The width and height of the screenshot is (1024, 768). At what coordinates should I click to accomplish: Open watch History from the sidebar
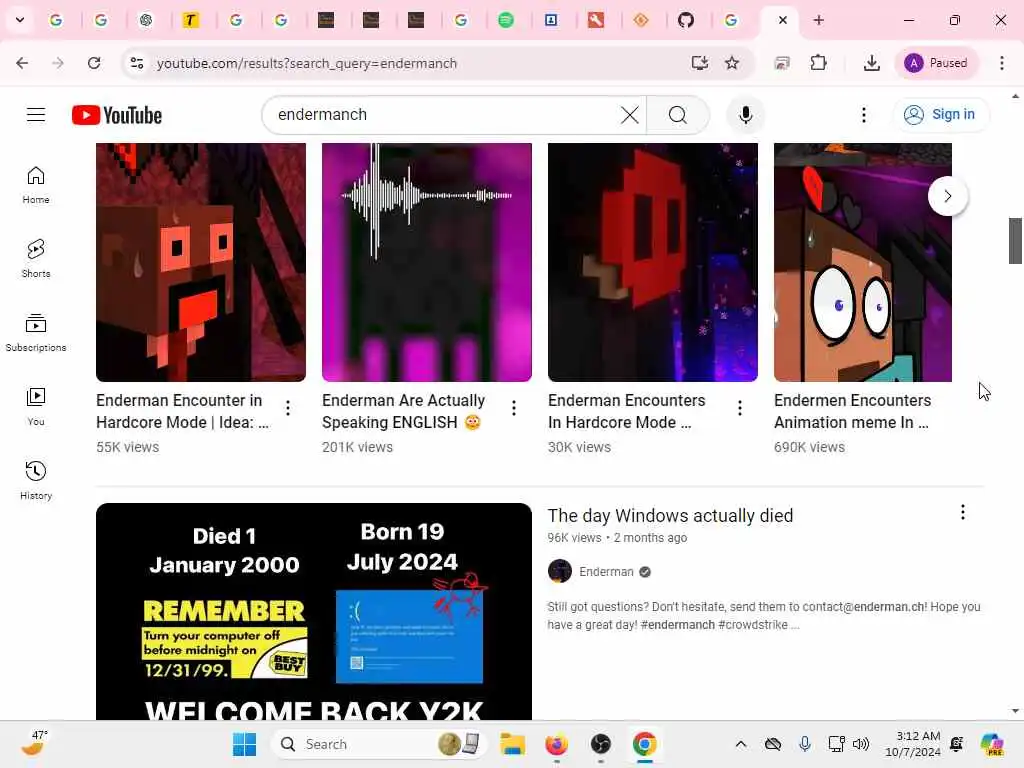pyautogui.click(x=36, y=480)
